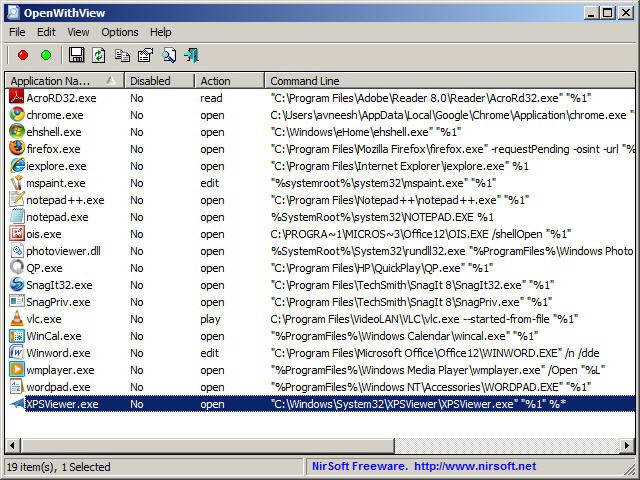The image size is (640, 480).
Task: Click the SnagIt32.exe icon
Action: (16, 284)
